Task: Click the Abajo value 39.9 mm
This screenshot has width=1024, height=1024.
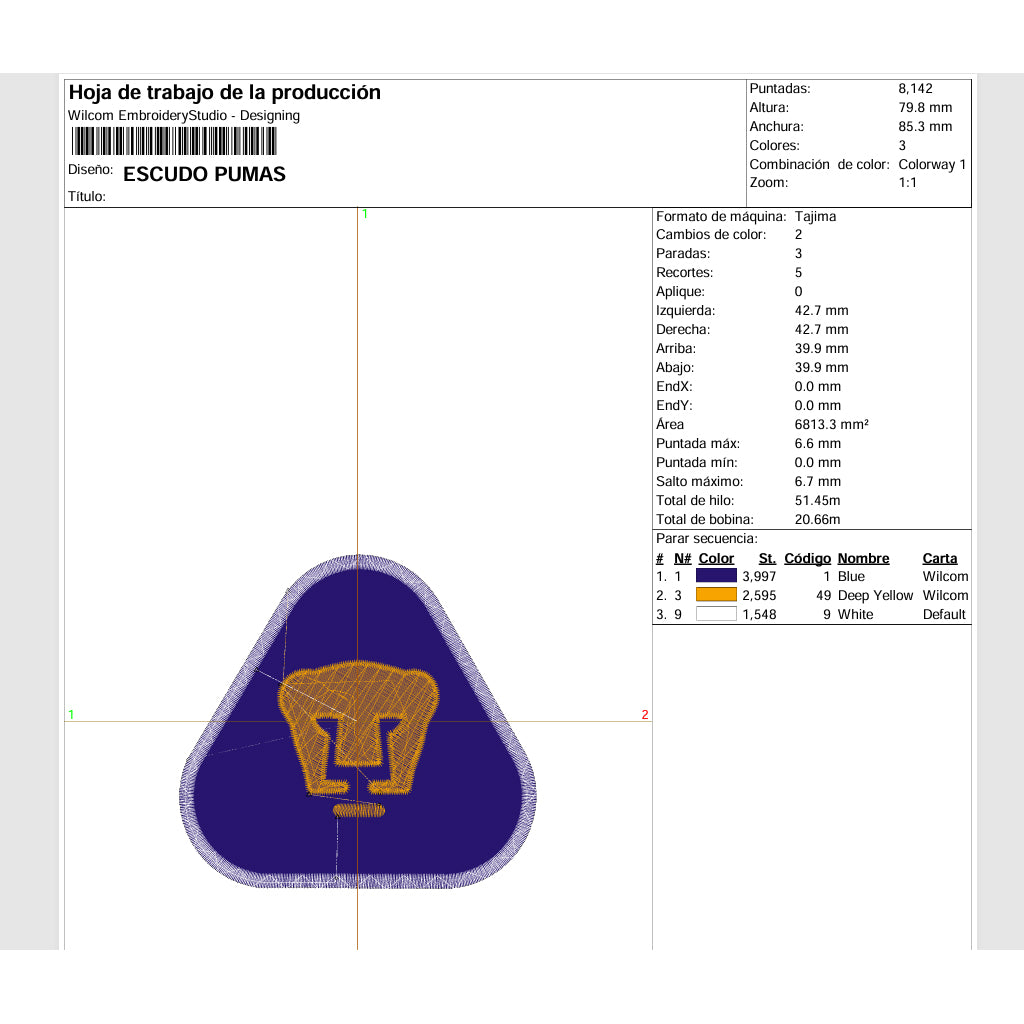Action: pyautogui.click(x=822, y=367)
